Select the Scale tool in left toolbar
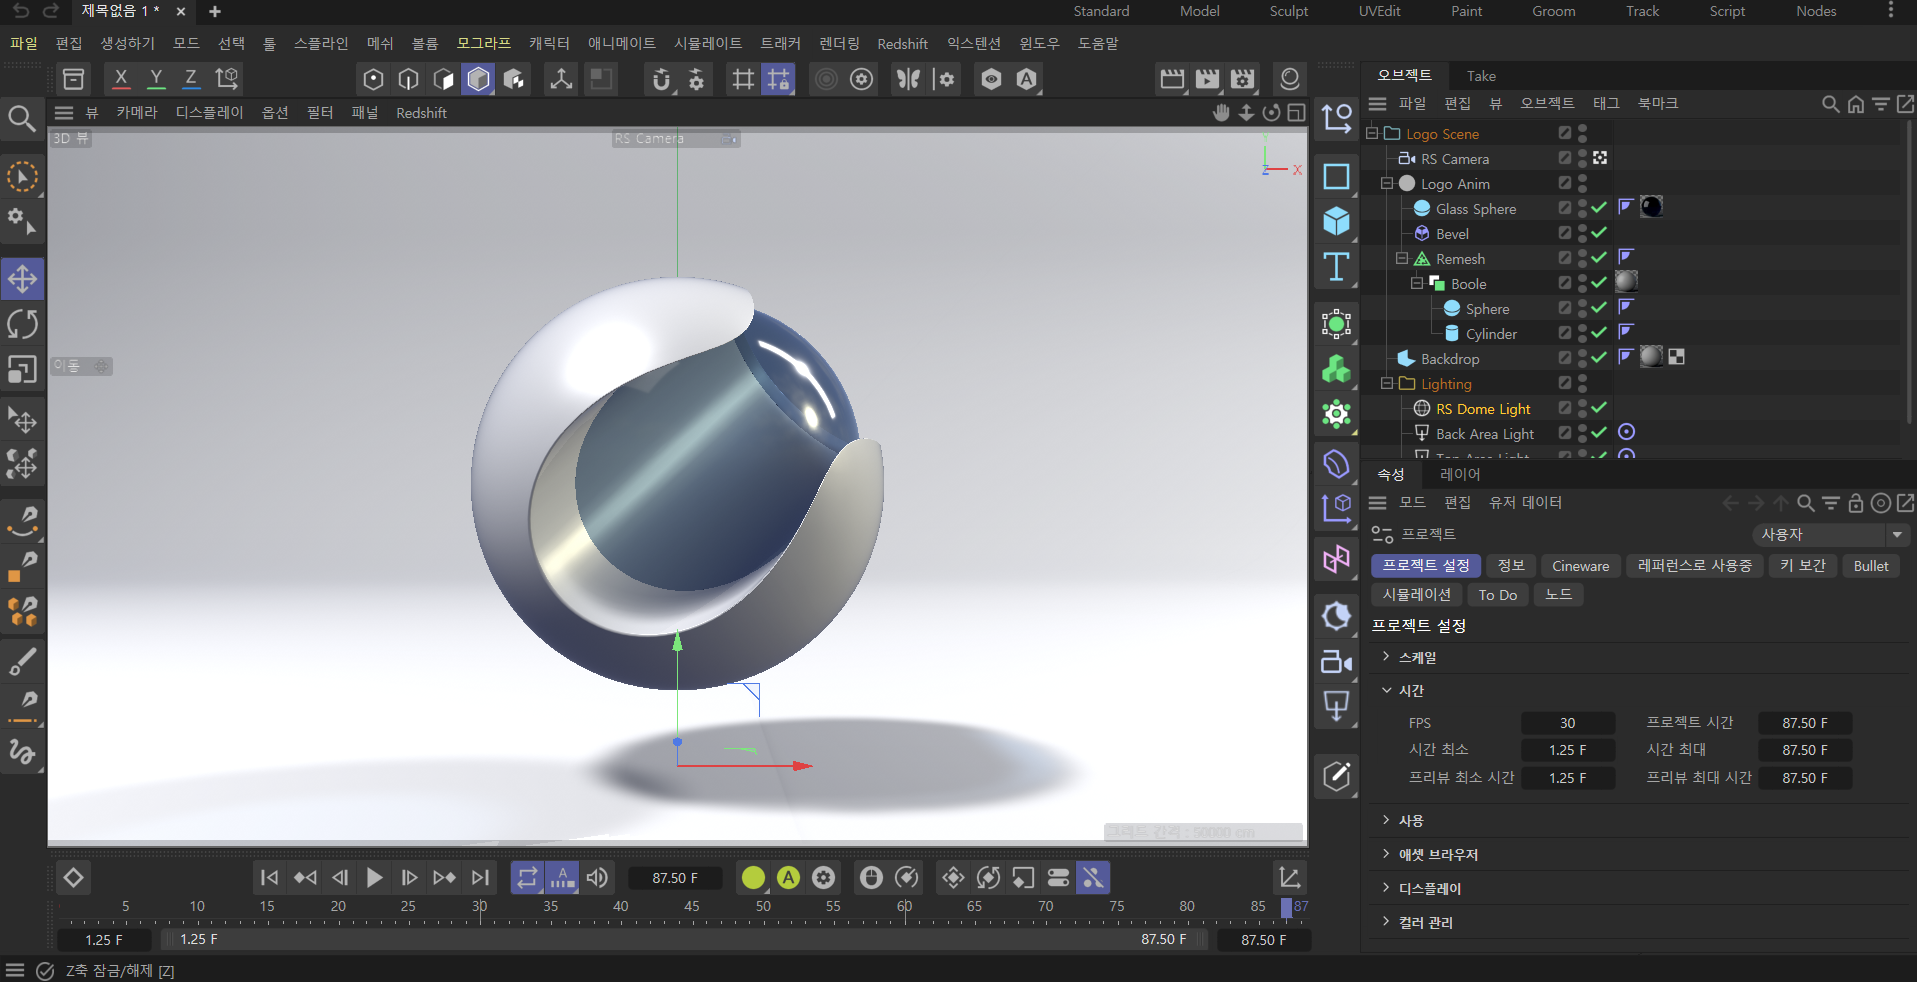The height and width of the screenshot is (982, 1917). (22, 370)
